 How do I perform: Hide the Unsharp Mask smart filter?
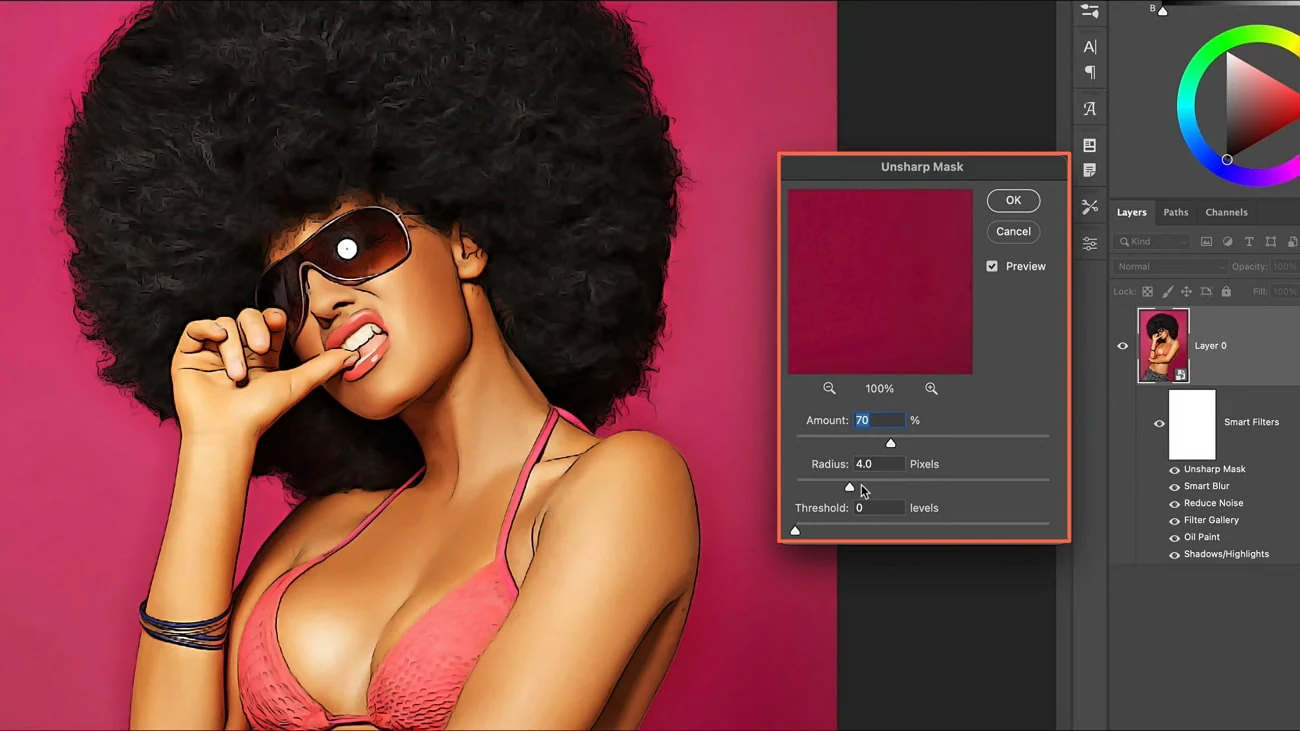[x=1174, y=470]
